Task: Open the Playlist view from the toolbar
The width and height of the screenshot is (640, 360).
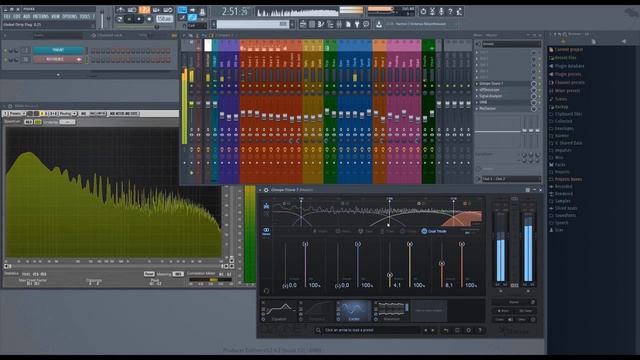Action: click(x=303, y=24)
